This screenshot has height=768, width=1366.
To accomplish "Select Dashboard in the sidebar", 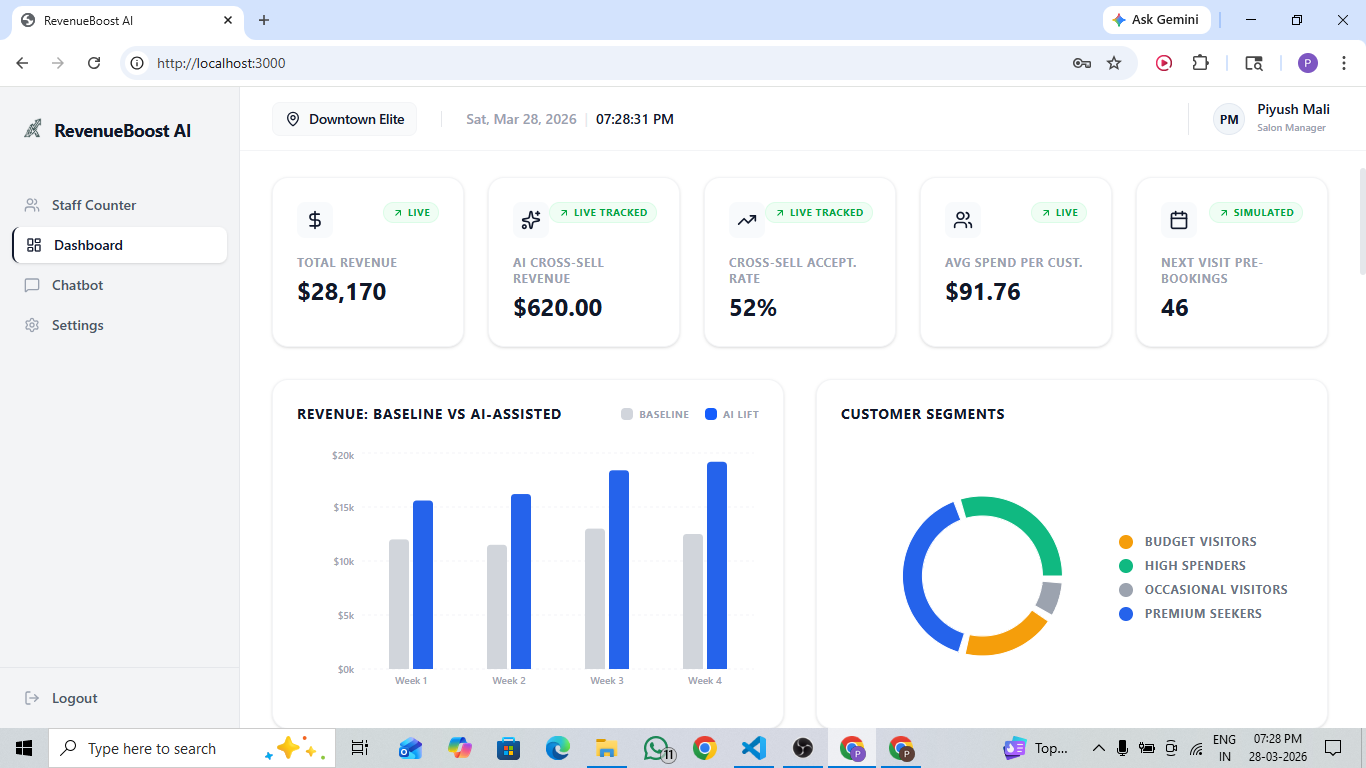I will [119, 245].
